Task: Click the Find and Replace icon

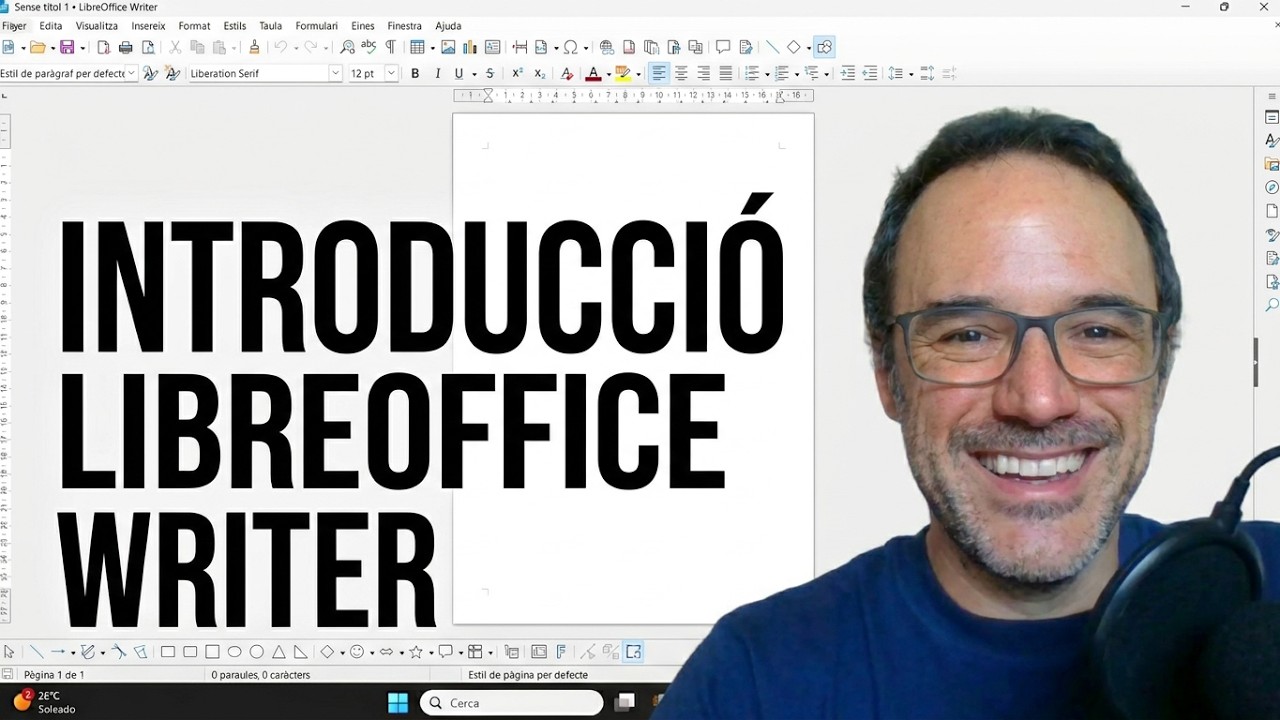Action: (x=347, y=47)
